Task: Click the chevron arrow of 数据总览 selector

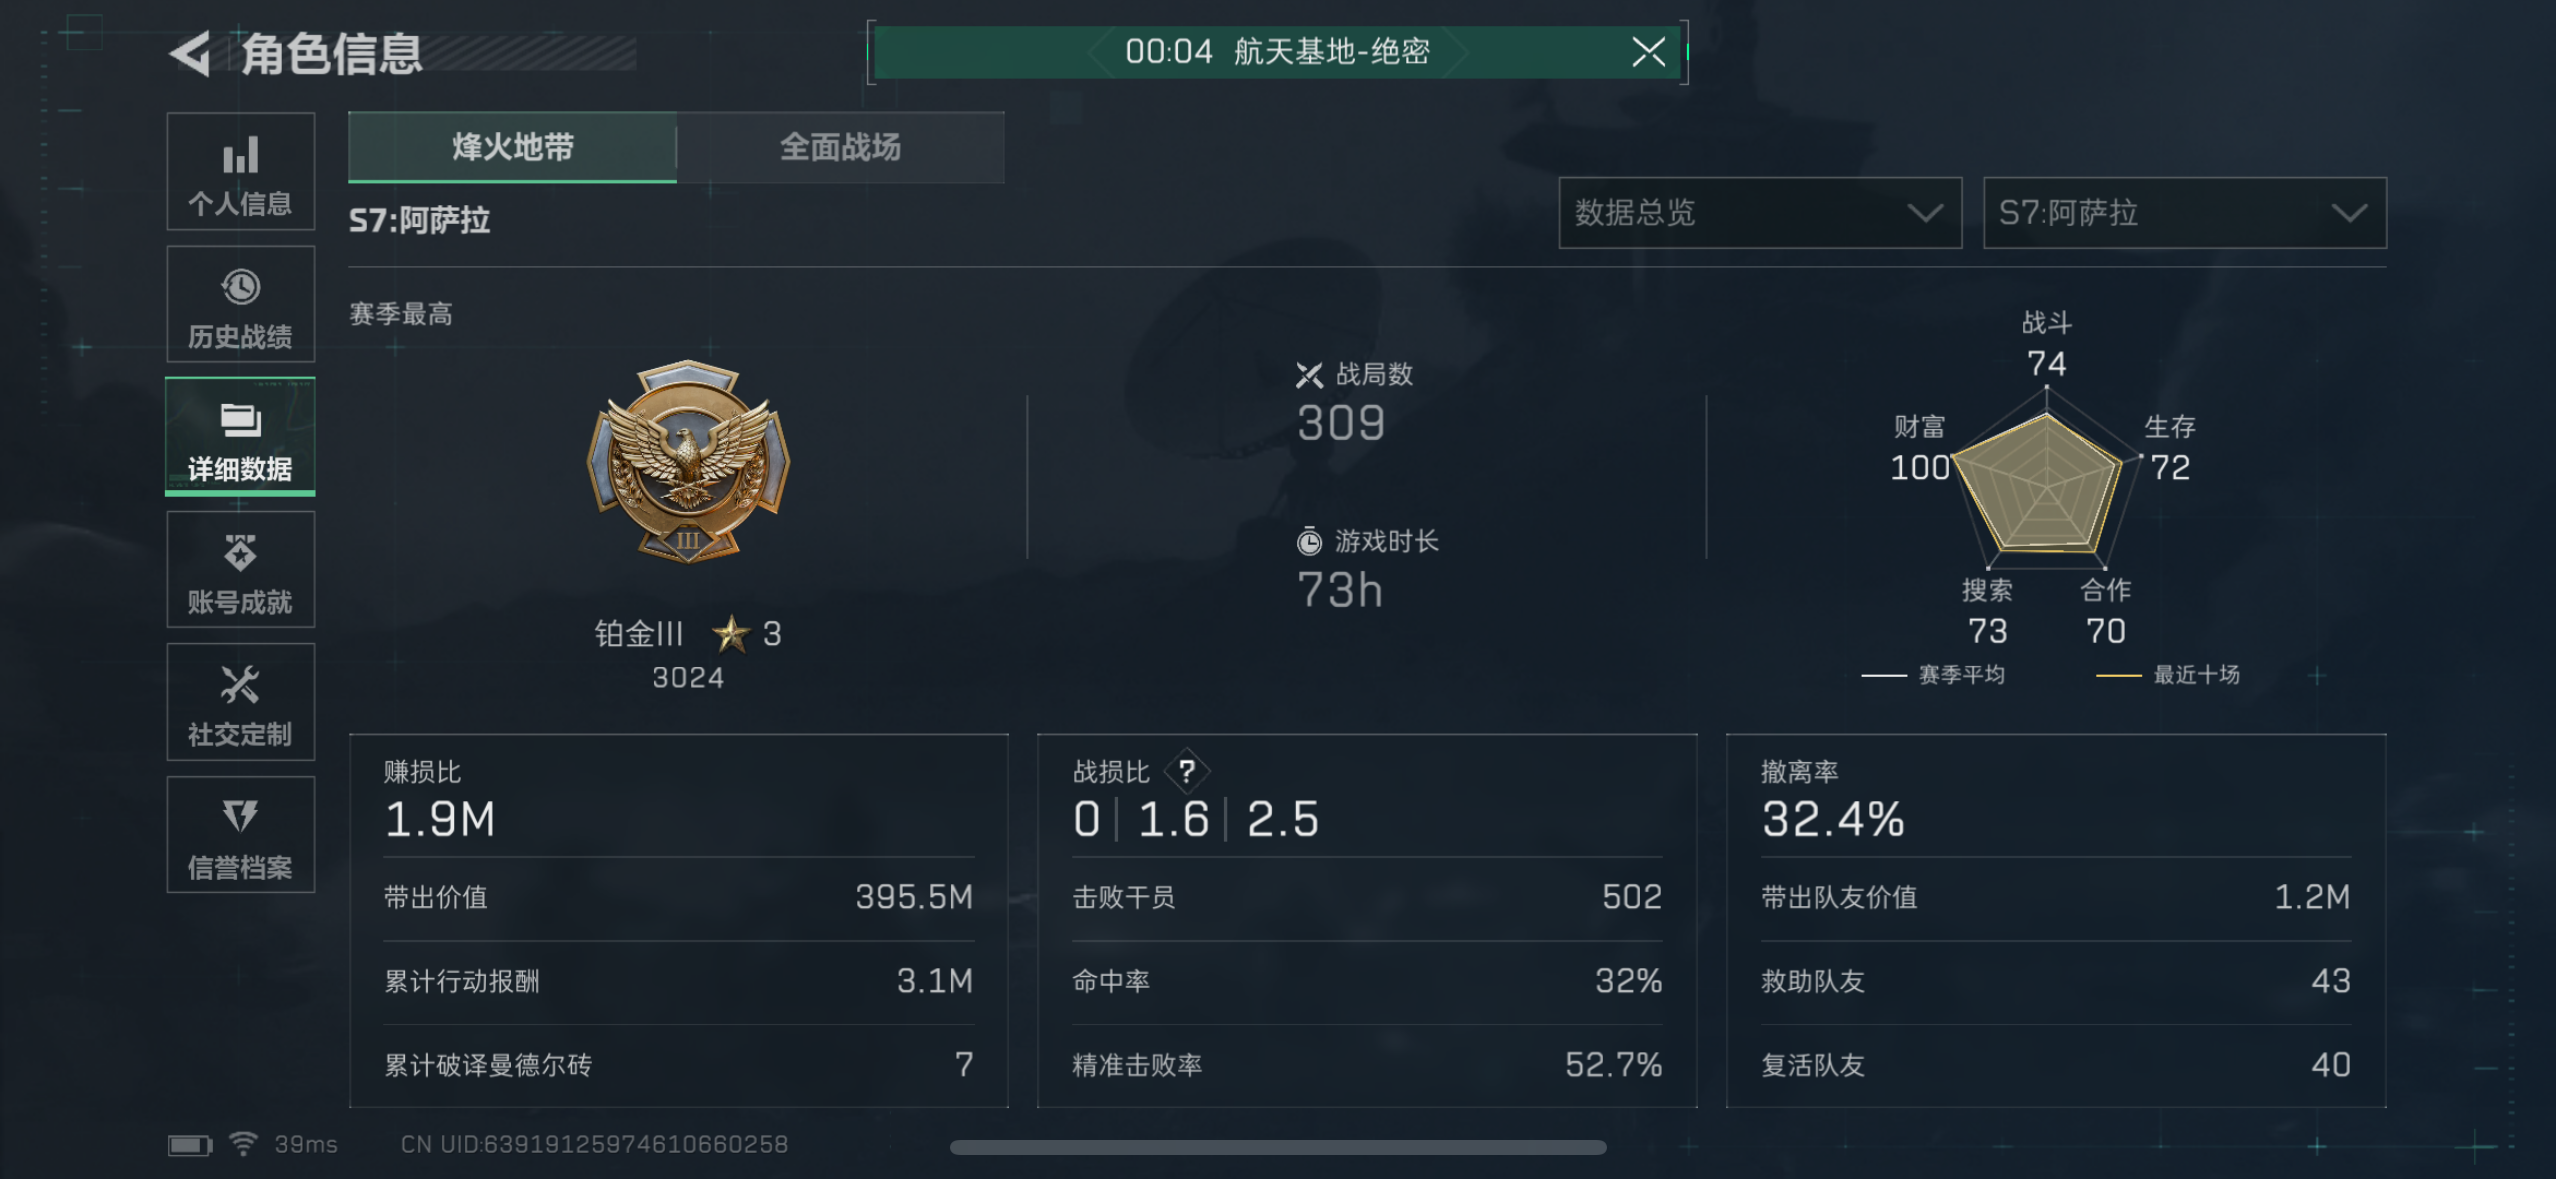Action: 1924,213
